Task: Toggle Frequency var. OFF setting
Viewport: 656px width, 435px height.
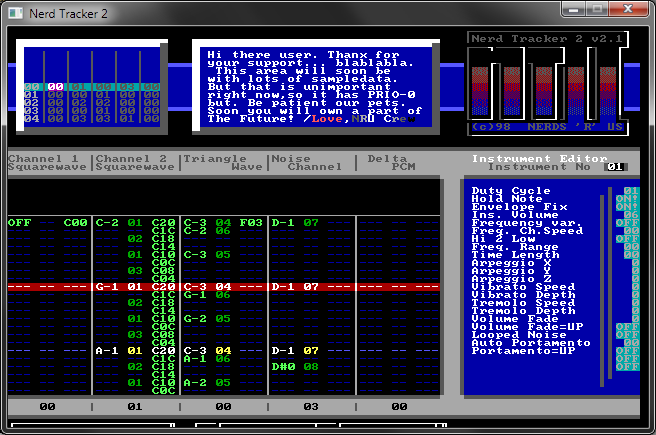Action: coord(627,223)
